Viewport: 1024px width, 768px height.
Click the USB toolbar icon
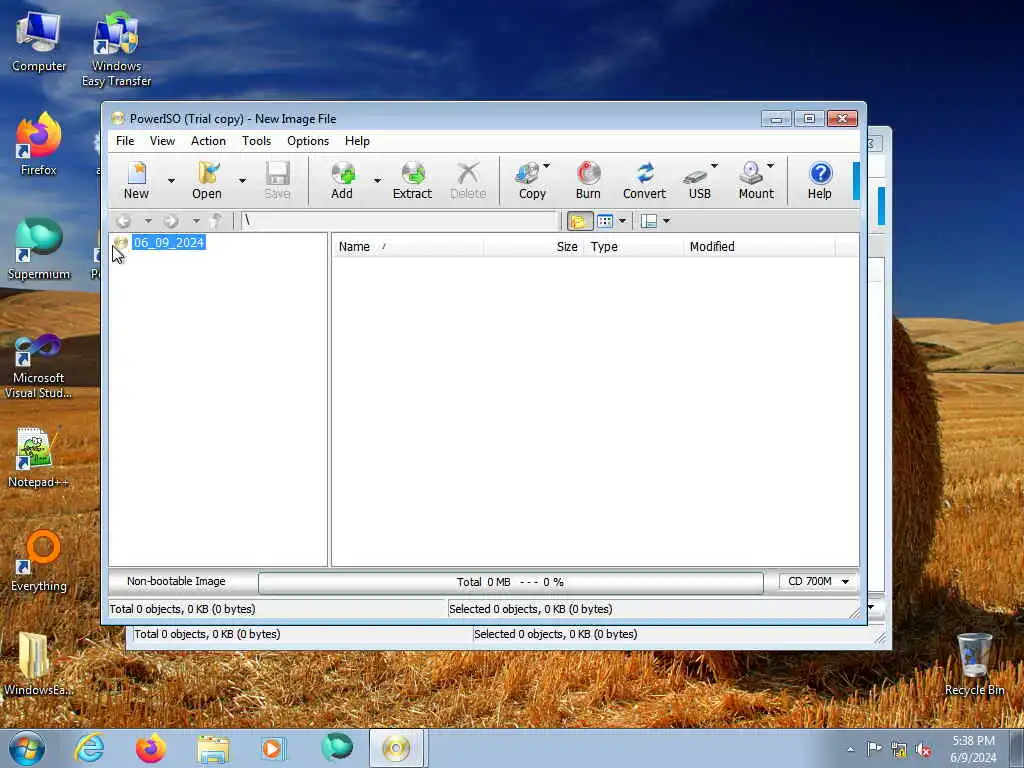pyautogui.click(x=697, y=180)
